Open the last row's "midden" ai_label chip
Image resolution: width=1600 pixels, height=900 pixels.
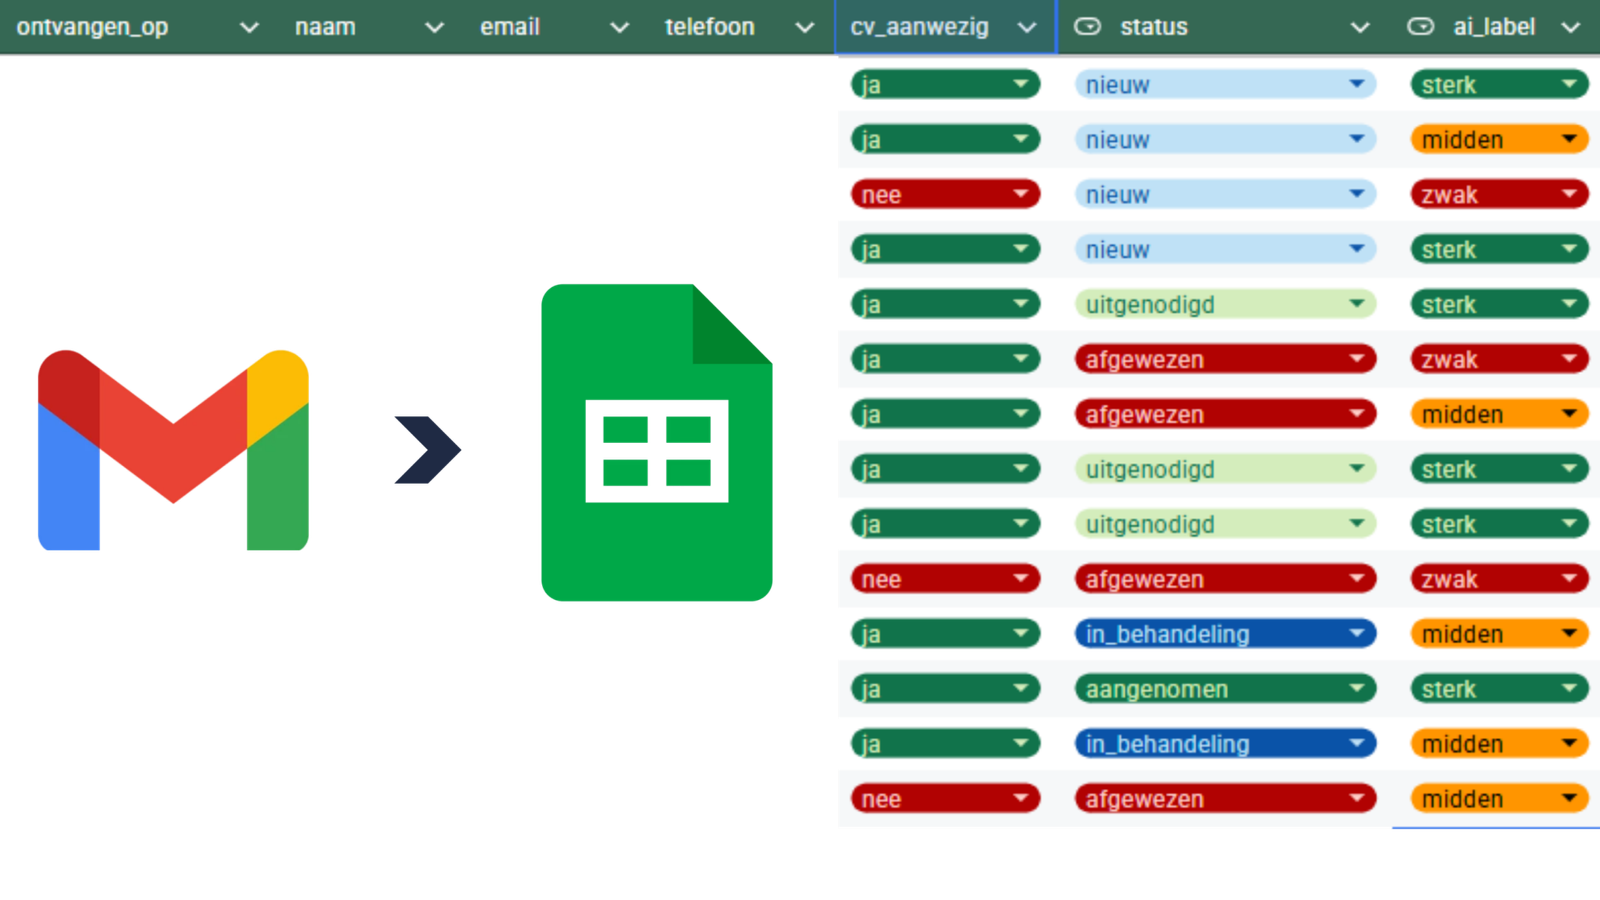coord(1498,799)
